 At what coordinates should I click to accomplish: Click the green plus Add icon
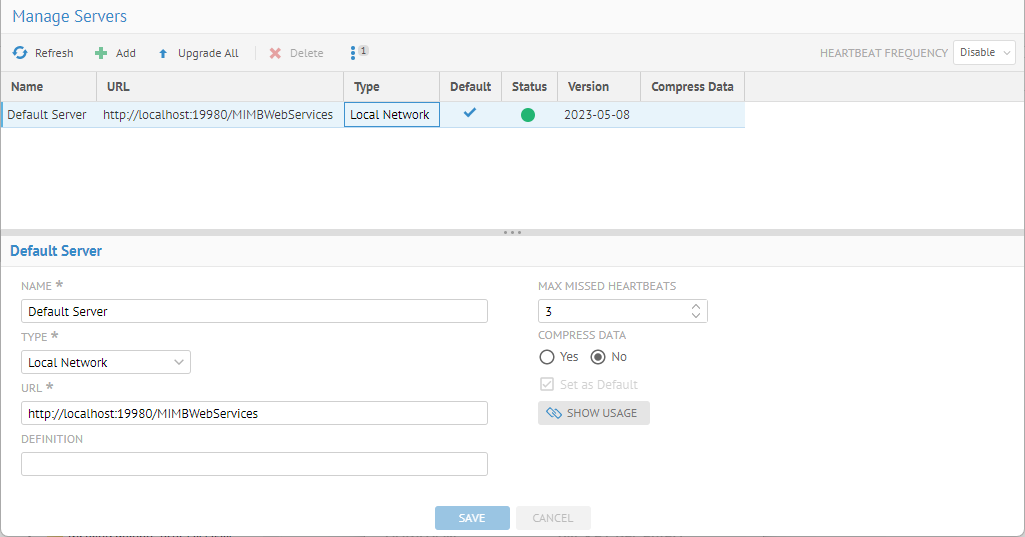[101, 53]
